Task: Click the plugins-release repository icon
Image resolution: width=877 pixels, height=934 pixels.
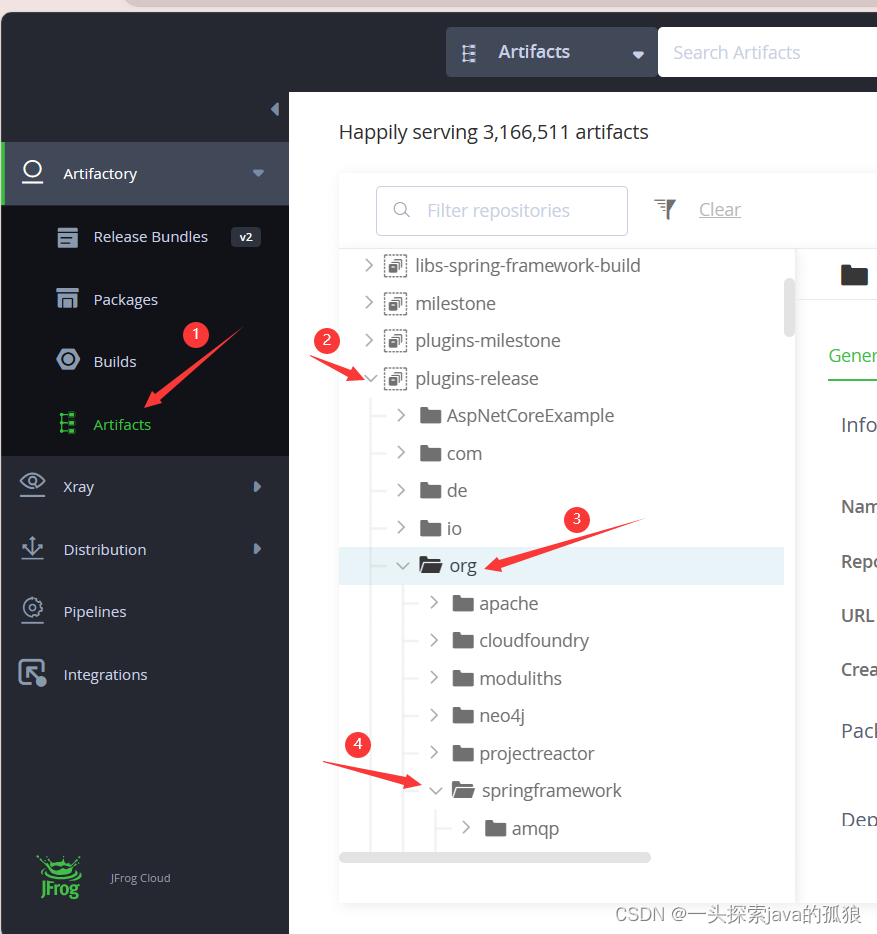Action: coord(395,379)
